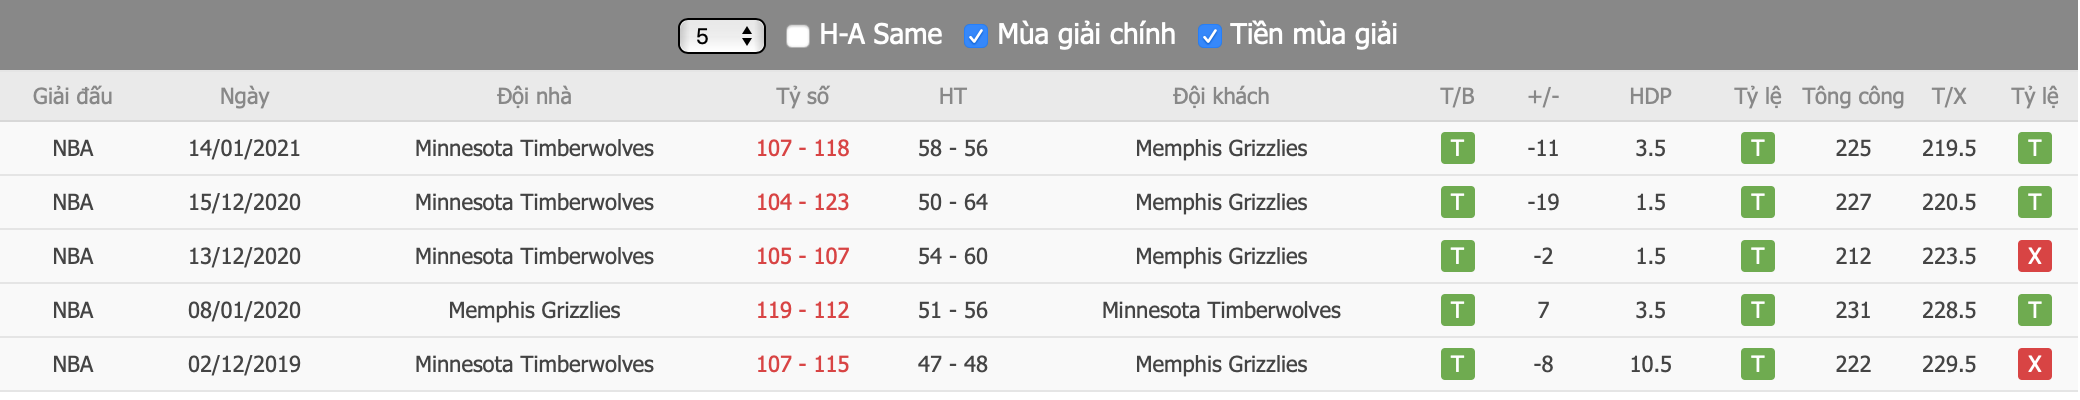Click the last green T badge in 08/01/2020 row
The height and width of the screenshot is (400, 2080).
[2034, 310]
